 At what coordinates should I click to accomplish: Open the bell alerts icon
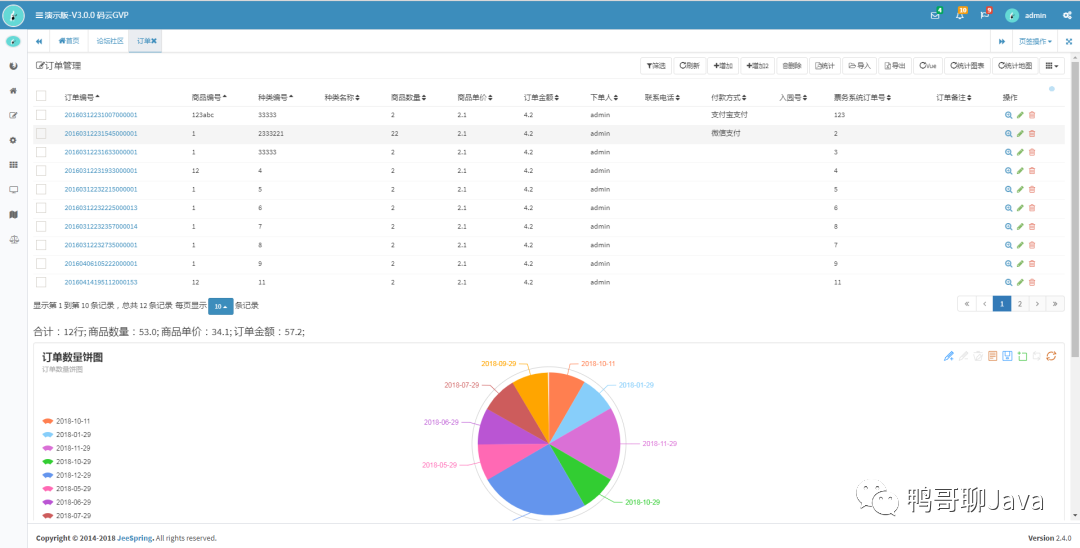959,15
